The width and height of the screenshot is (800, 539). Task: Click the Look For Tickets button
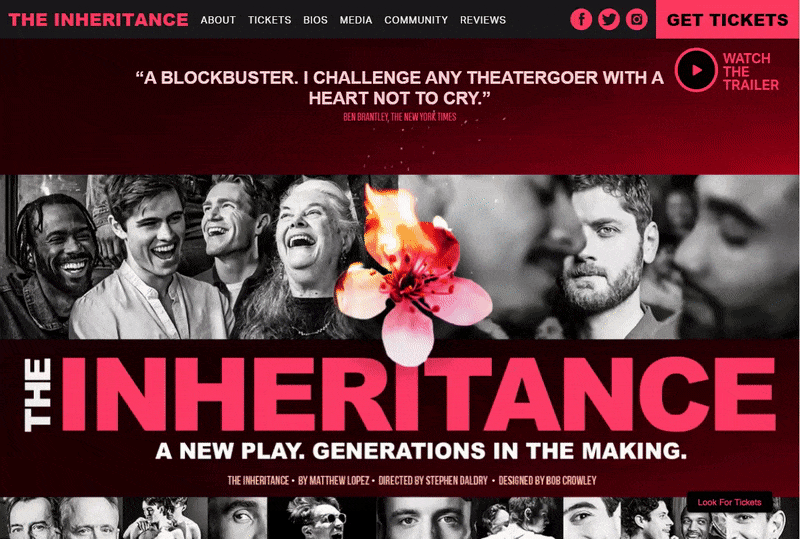pos(729,502)
